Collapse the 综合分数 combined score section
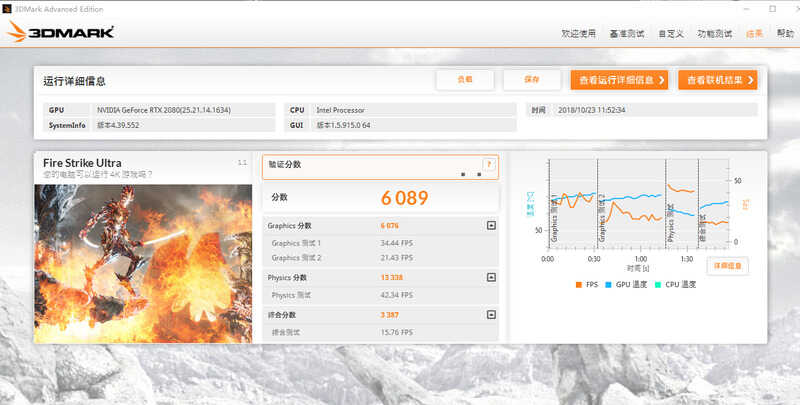This screenshot has height=405, width=800. pyautogui.click(x=491, y=314)
